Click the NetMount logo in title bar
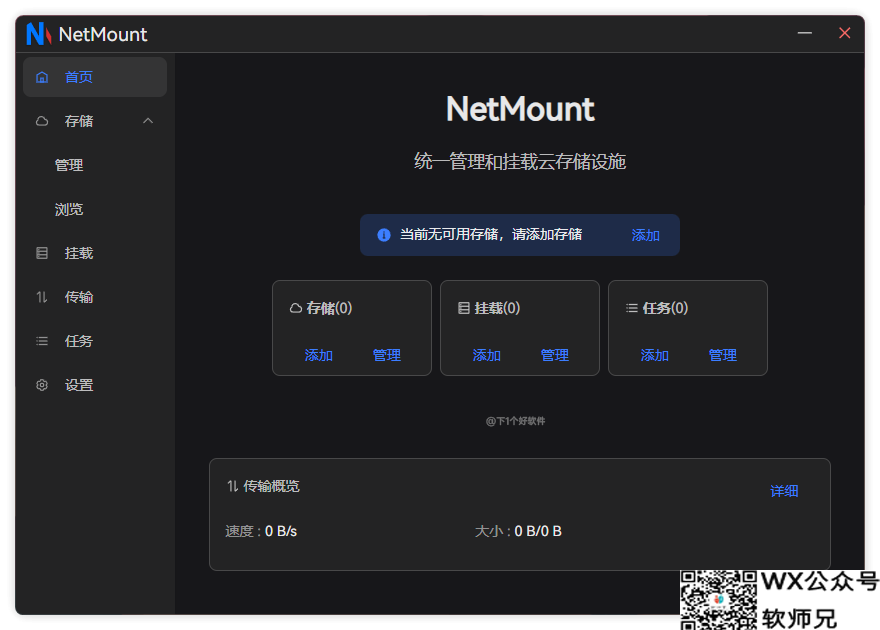This screenshot has height=630, width=880. coord(38,34)
